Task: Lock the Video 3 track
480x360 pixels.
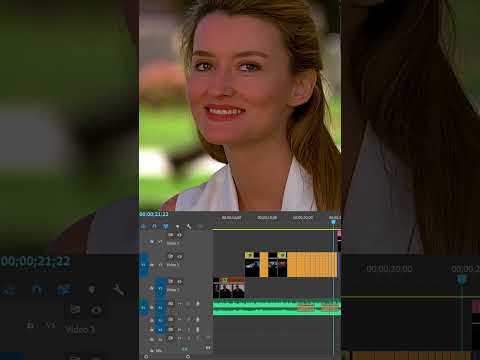Action: point(152,242)
